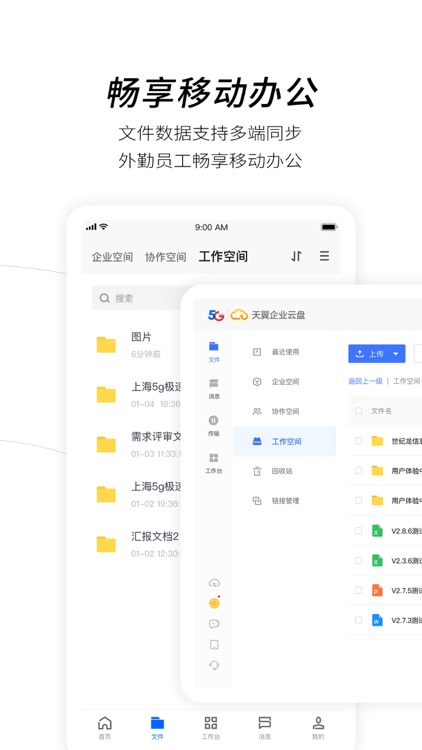Open the green Excel file V2.8.6

click(x=378, y=530)
